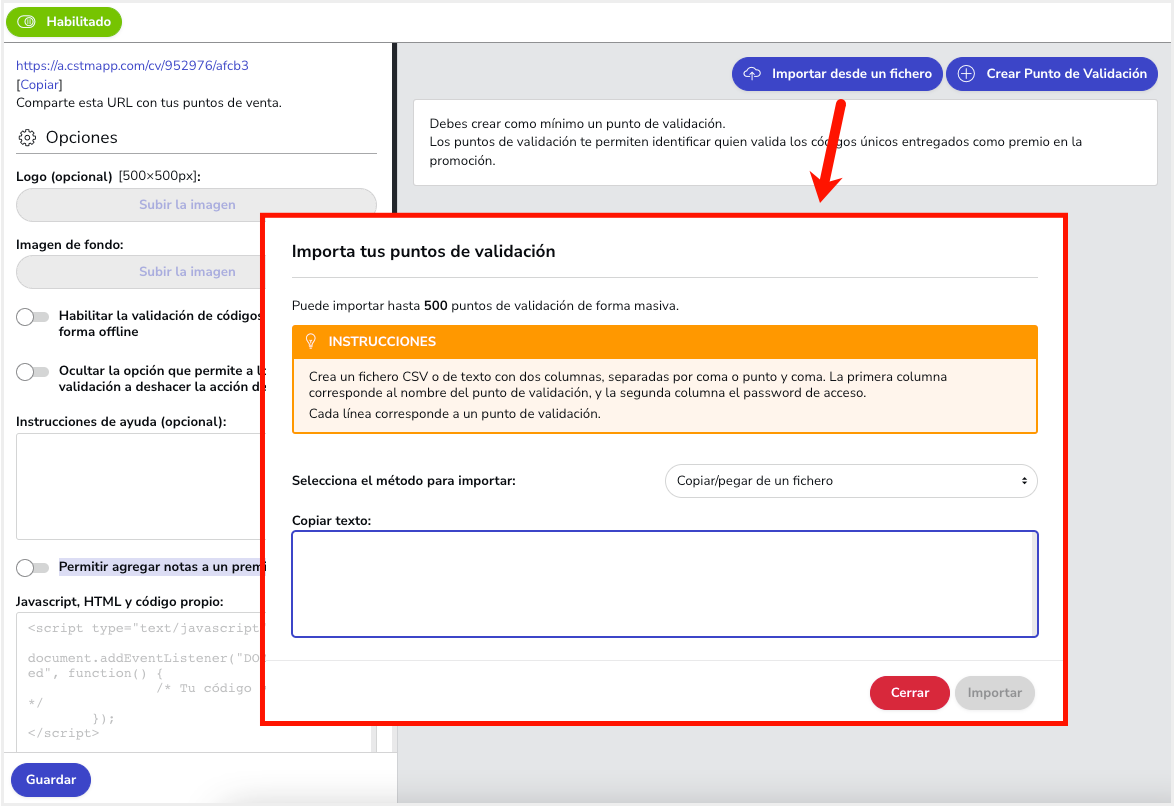Viewport: 1174px width, 807px height.
Task: Click the Opciones section heading
Action: 82,137
